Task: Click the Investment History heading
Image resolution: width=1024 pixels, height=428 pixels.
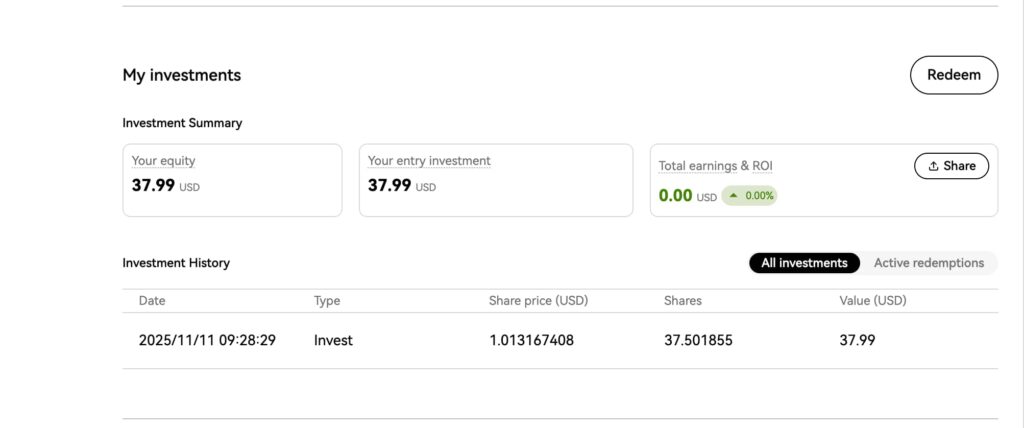Action: click(x=176, y=263)
